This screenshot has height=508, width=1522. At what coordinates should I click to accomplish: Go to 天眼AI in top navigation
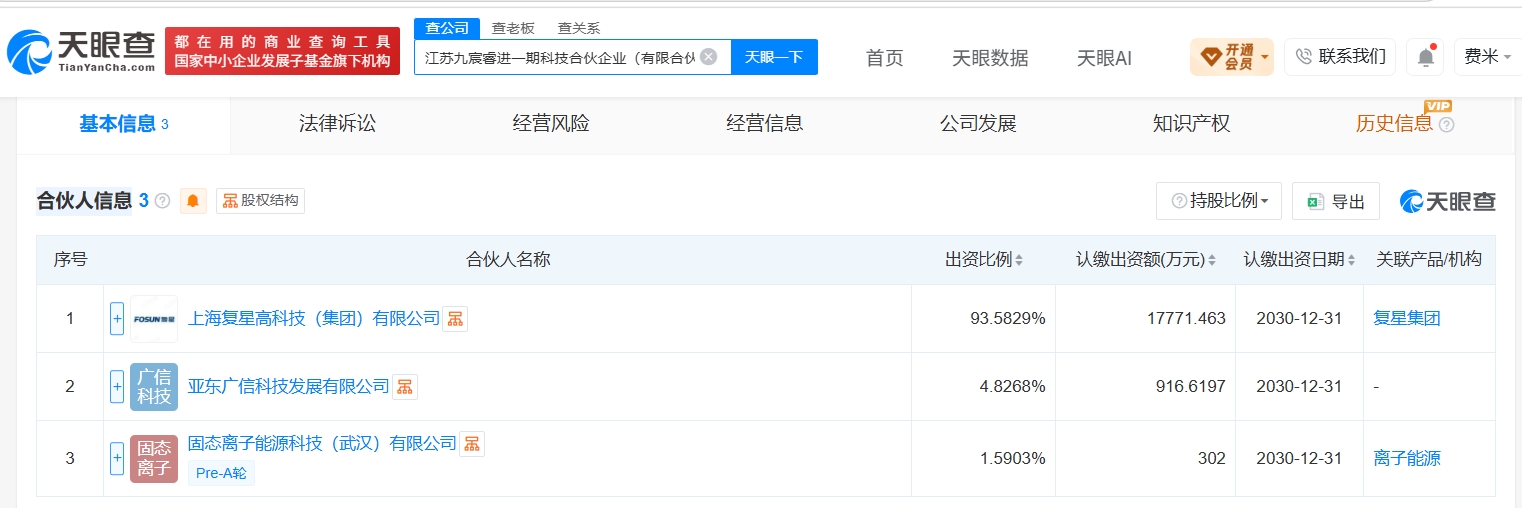pyautogui.click(x=1104, y=58)
